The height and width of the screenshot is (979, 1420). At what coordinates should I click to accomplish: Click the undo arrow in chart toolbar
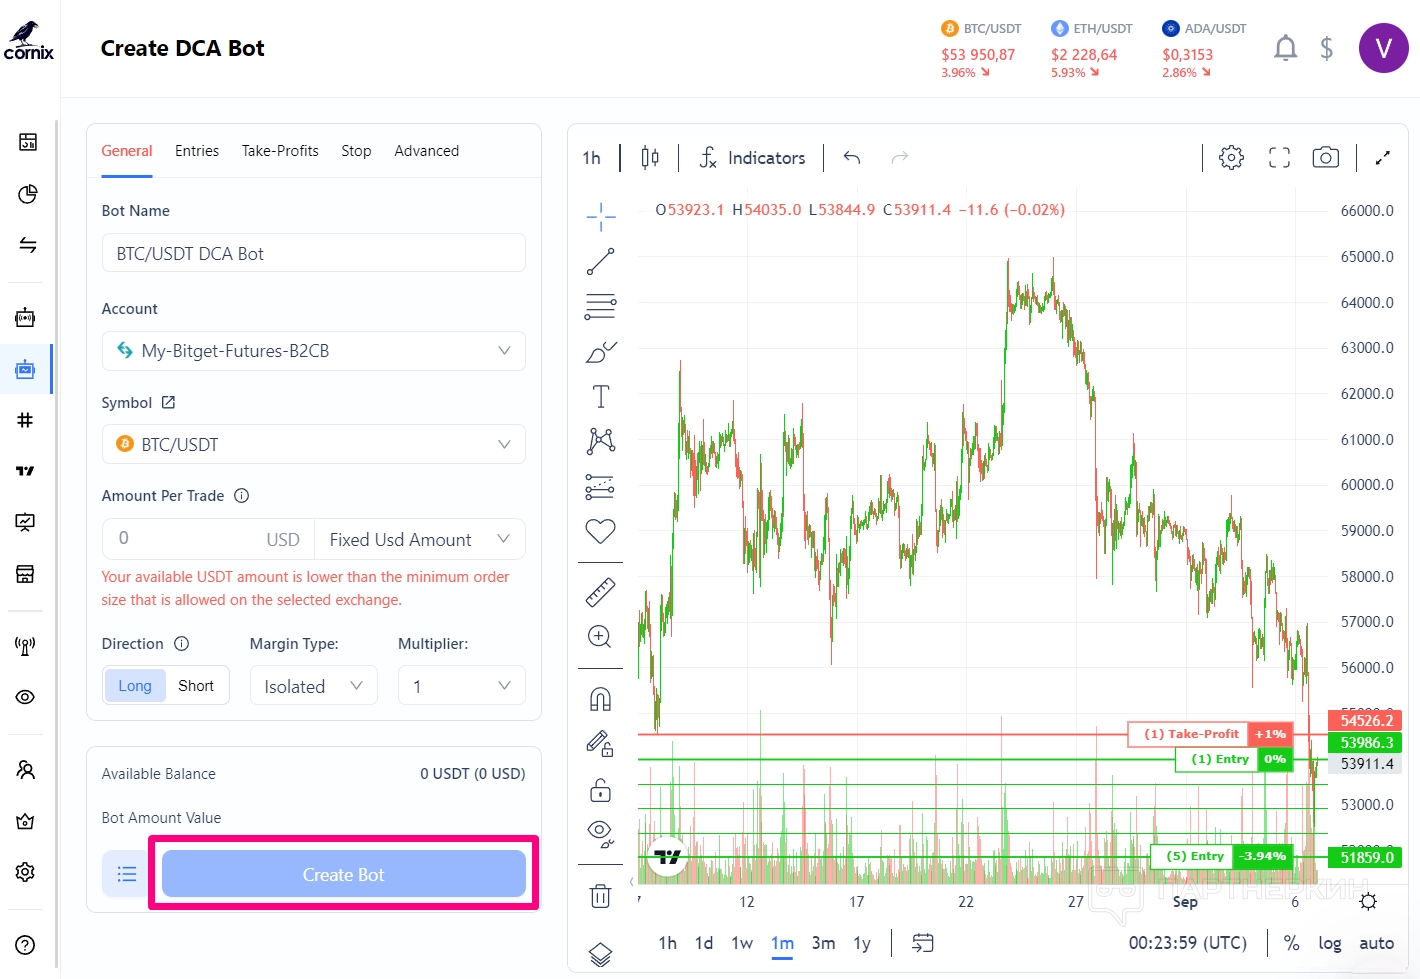pyautogui.click(x=852, y=158)
